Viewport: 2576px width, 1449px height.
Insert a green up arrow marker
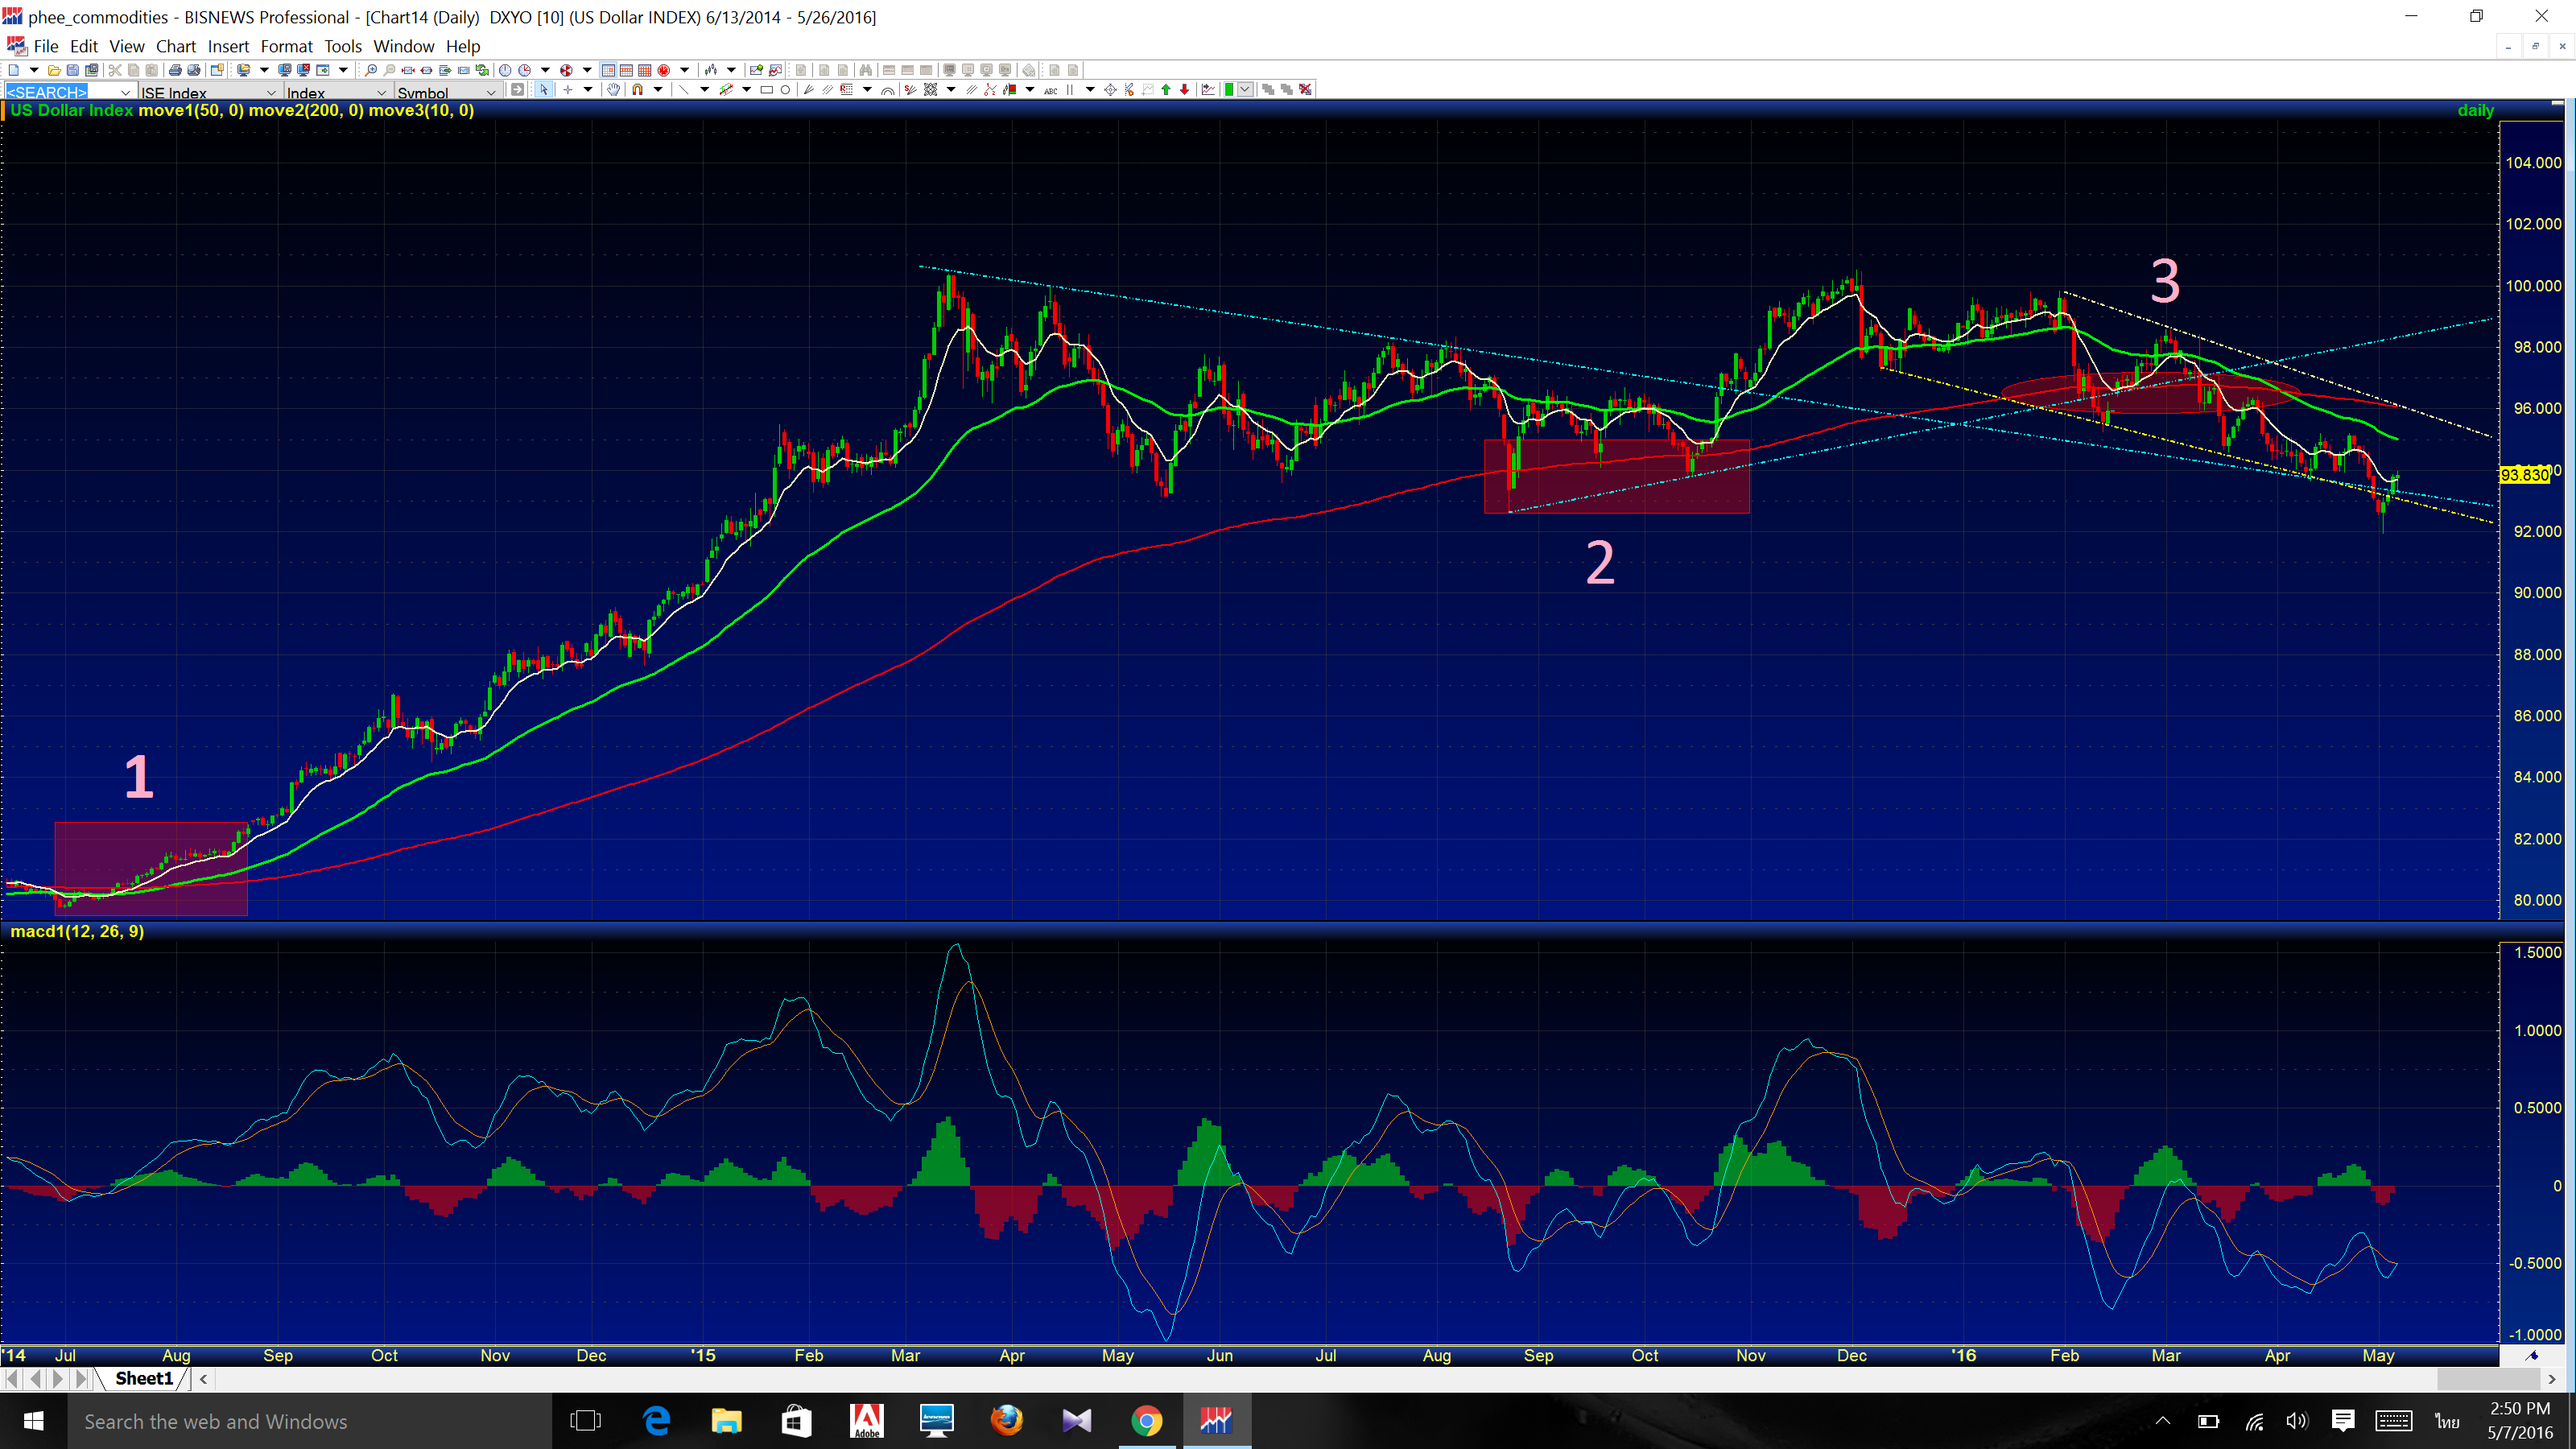[1166, 90]
